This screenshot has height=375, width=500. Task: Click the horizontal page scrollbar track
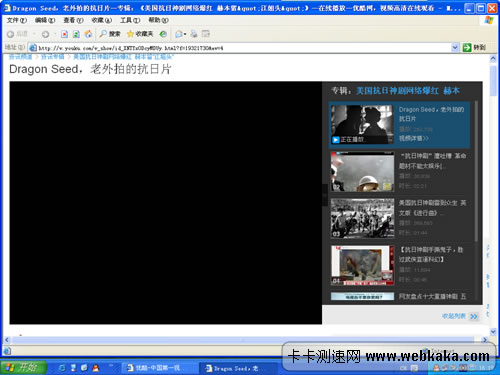click(x=243, y=340)
